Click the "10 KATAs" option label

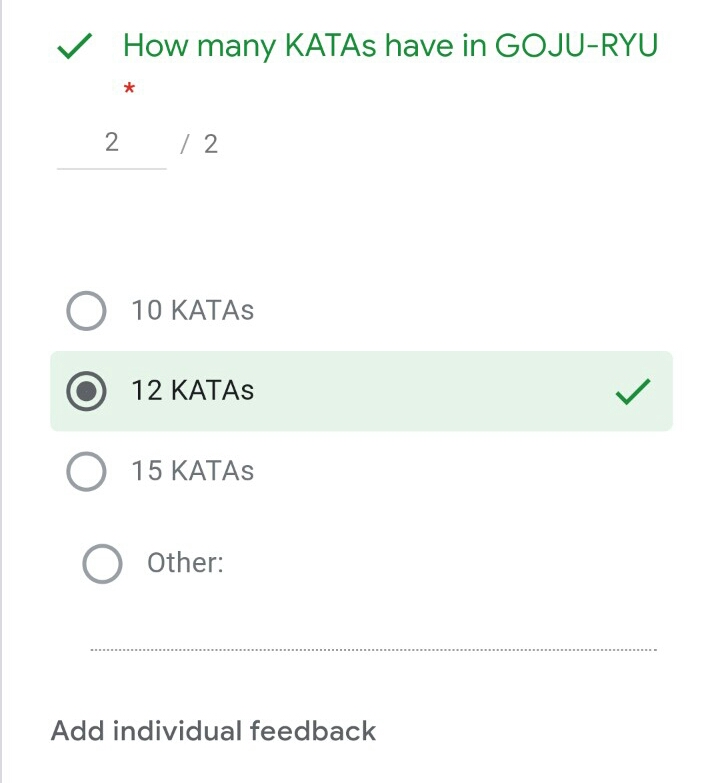(x=192, y=310)
